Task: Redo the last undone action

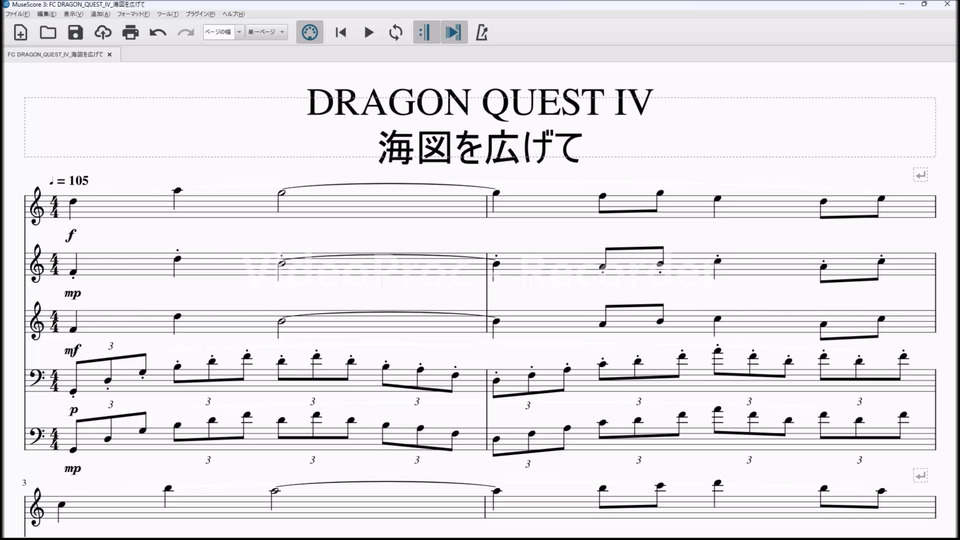Action: [x=186, y=32]
